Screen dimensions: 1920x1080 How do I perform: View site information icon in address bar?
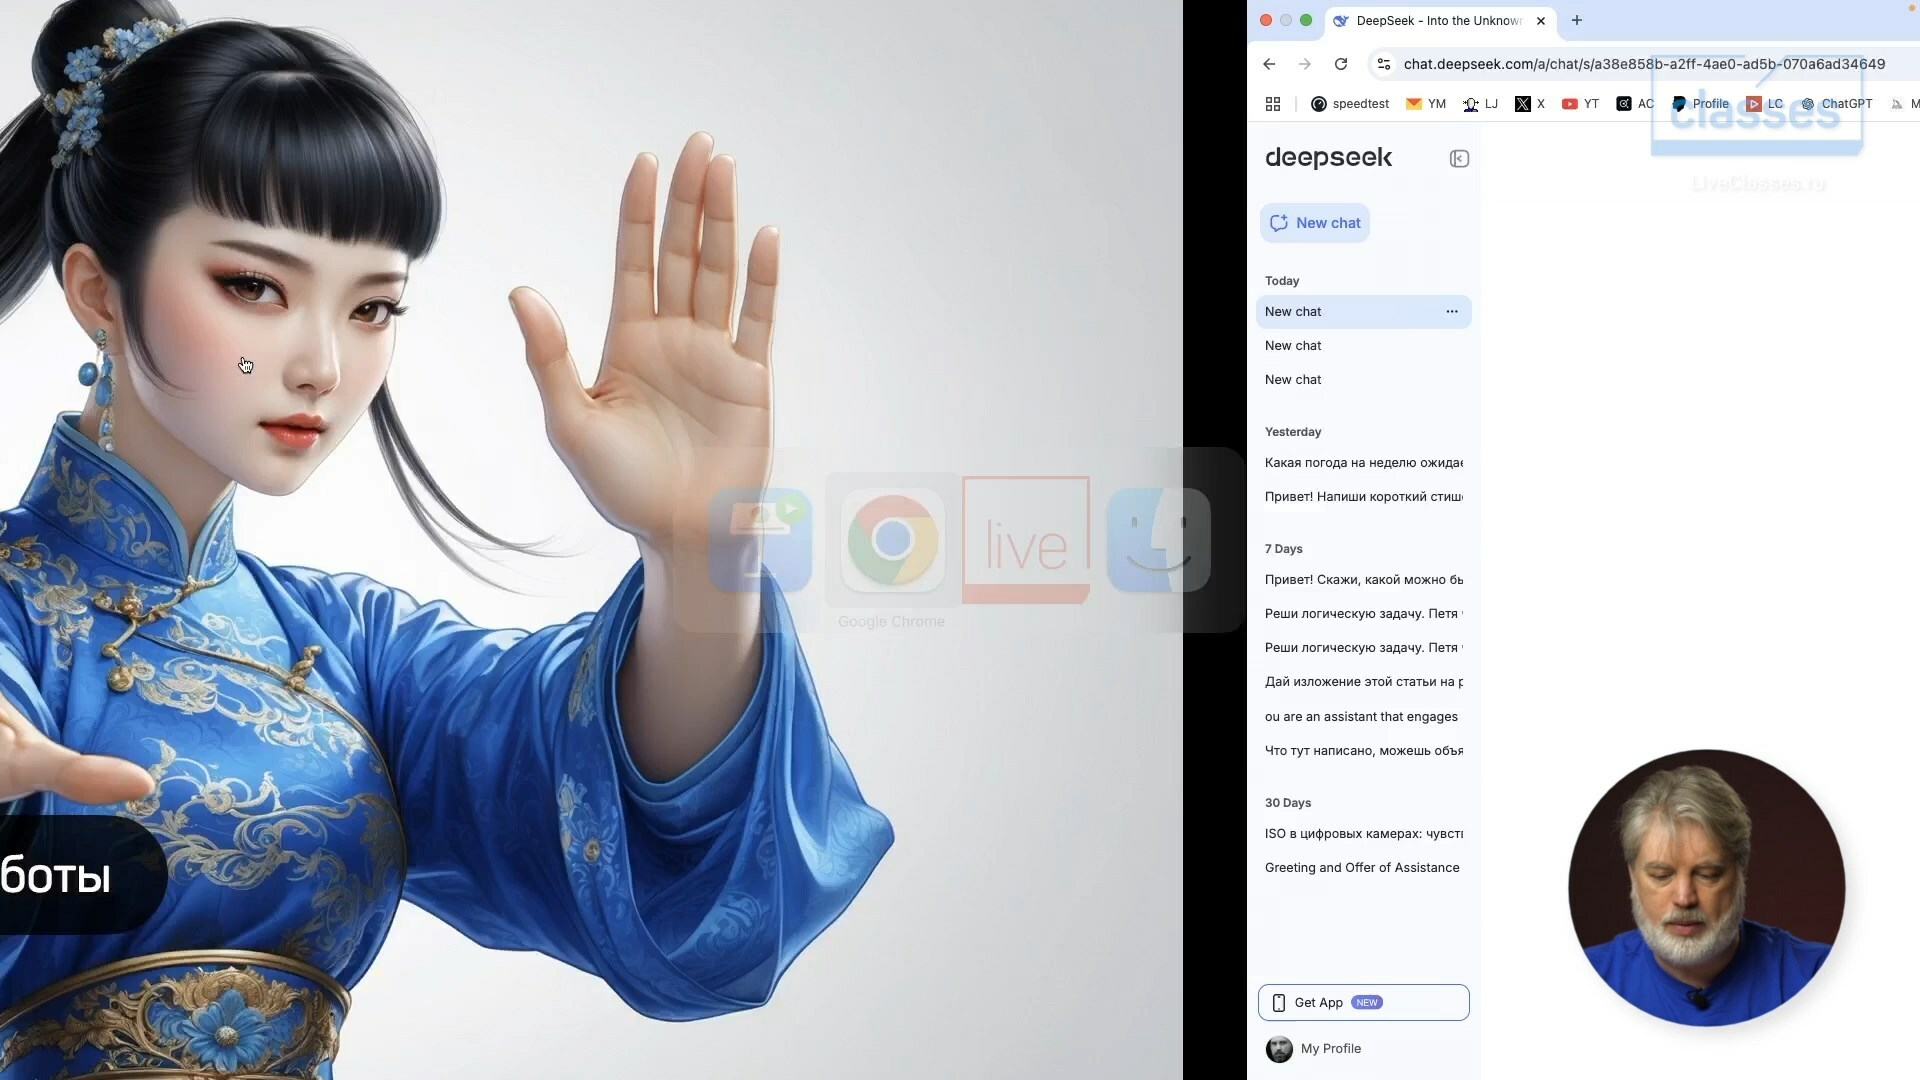(x=1384, y=64)
